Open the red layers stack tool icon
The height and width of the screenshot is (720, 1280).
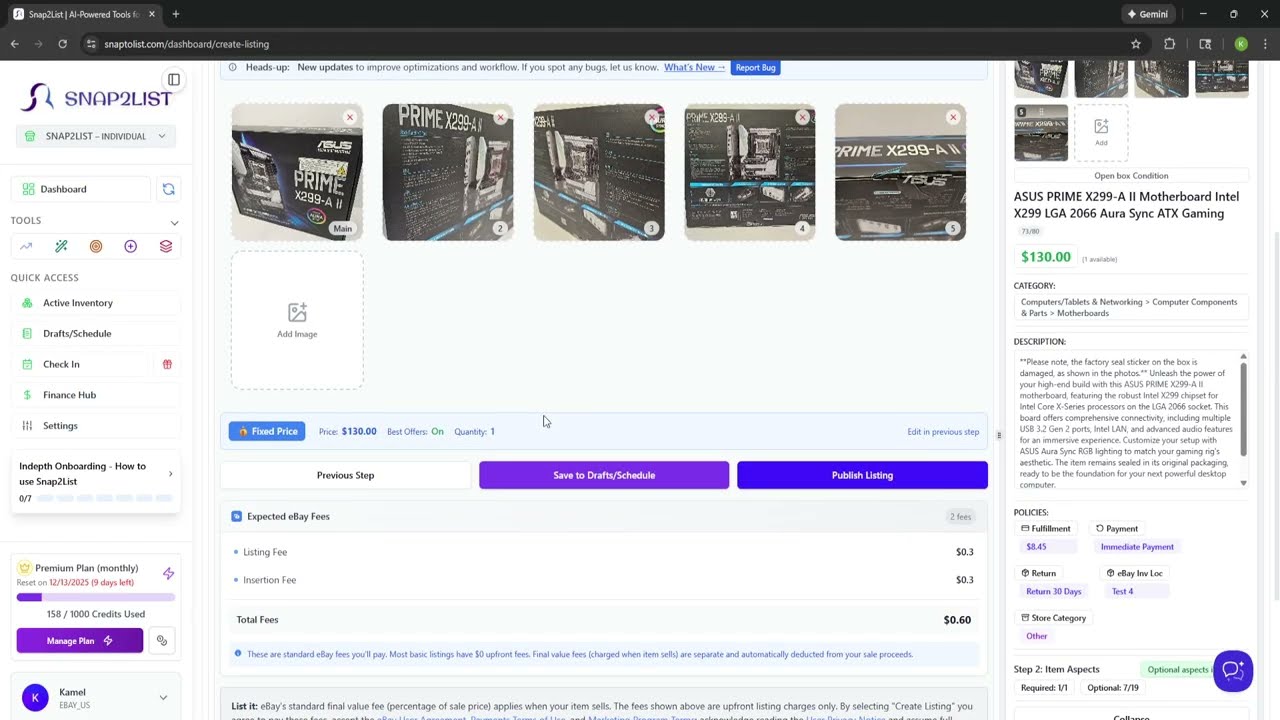[166, 246]
